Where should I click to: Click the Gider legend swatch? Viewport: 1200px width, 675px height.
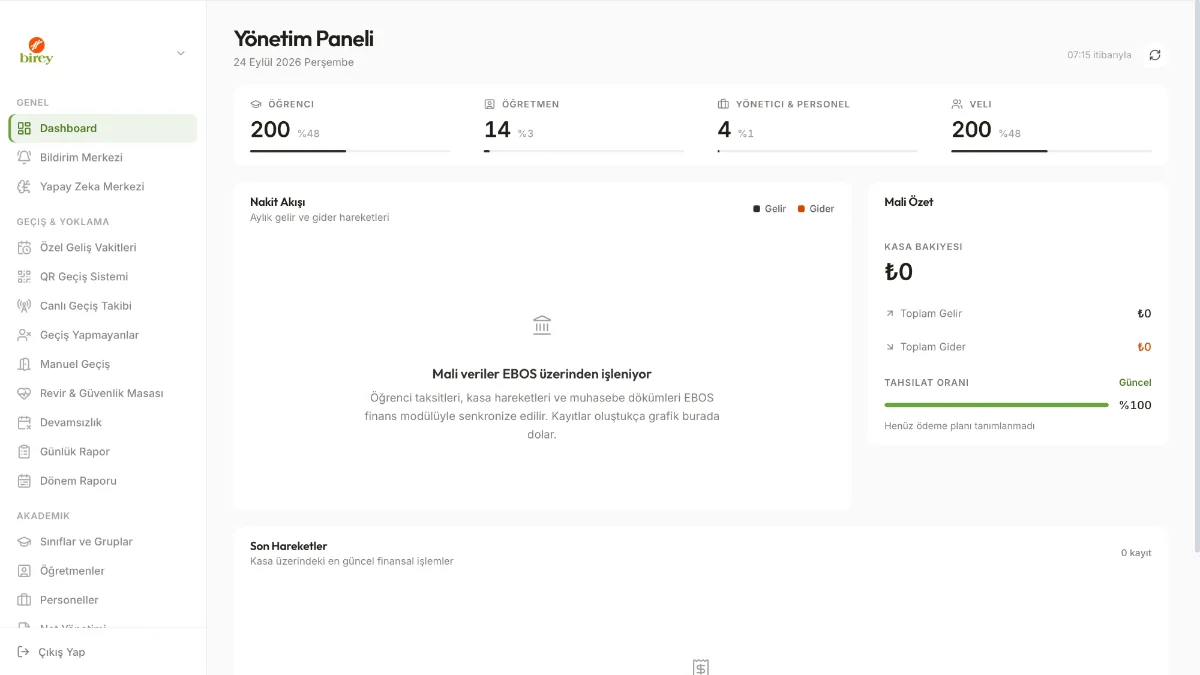(x=801, y=209)
